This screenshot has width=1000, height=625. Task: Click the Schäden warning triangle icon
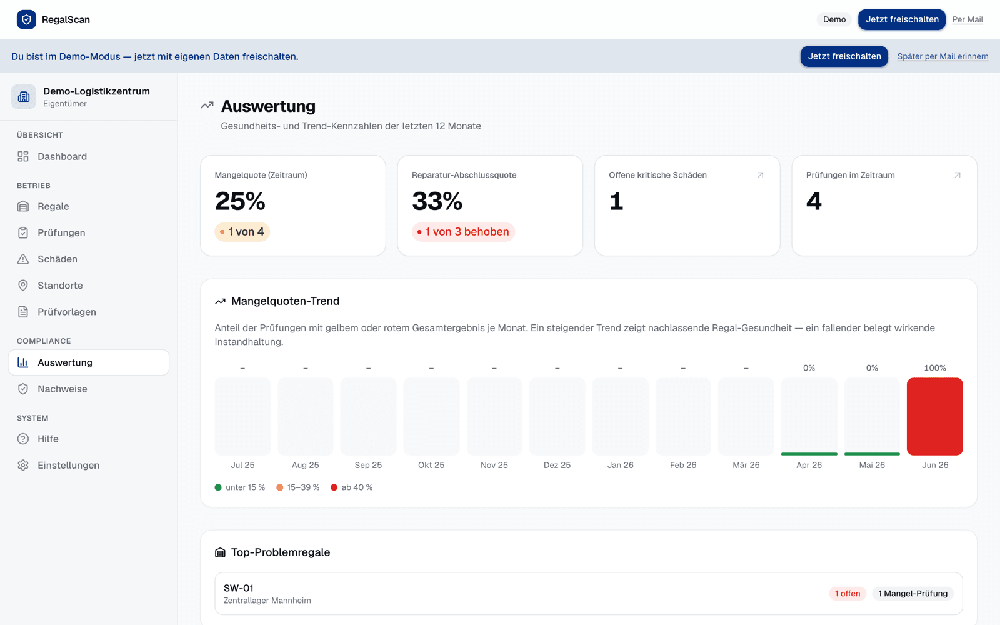[x=23, y=259]
